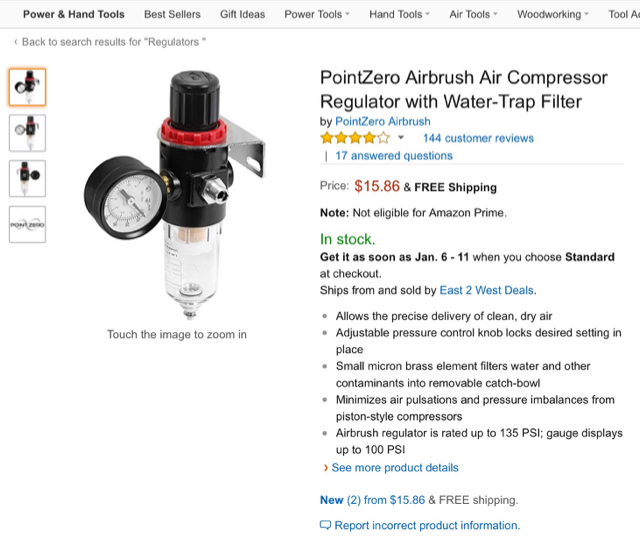
Task: Select the third product thumbnail image
Action: tap(27, 179)
